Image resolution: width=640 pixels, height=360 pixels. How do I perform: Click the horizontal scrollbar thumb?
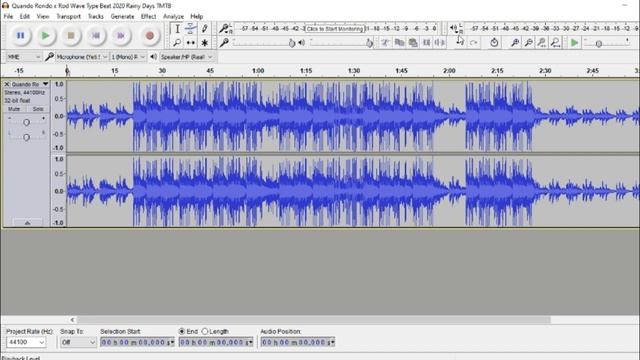[x=313, y=320]
